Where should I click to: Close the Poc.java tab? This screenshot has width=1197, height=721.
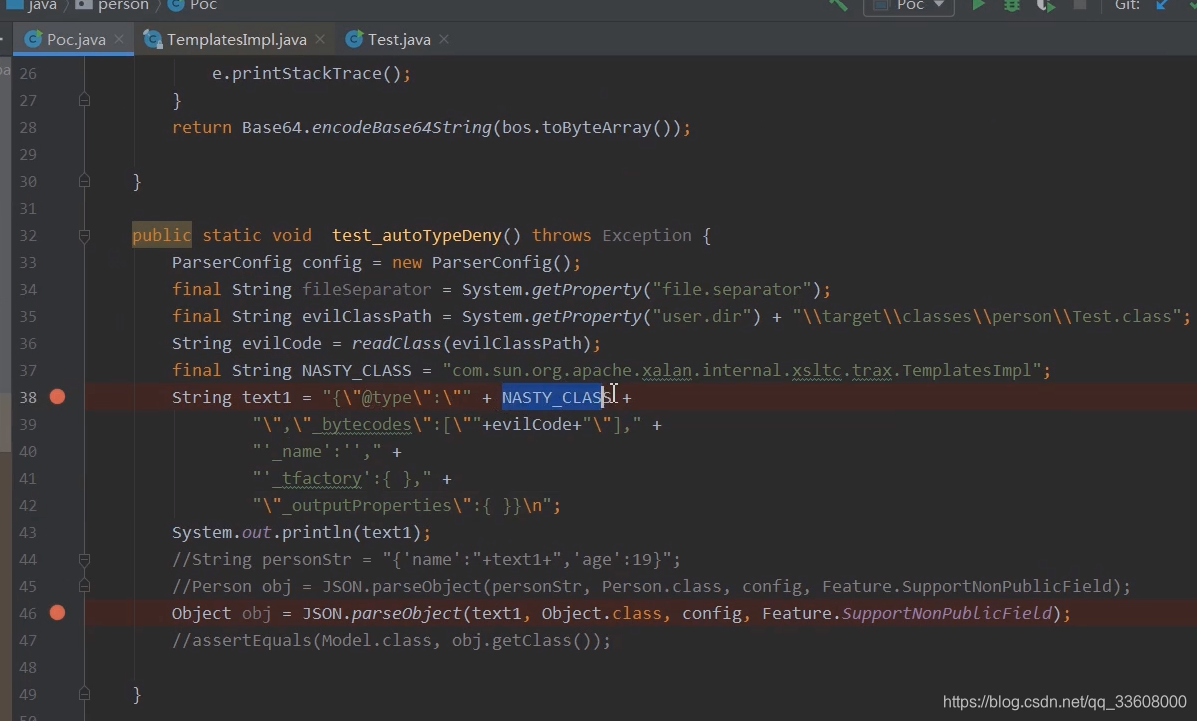119,39
